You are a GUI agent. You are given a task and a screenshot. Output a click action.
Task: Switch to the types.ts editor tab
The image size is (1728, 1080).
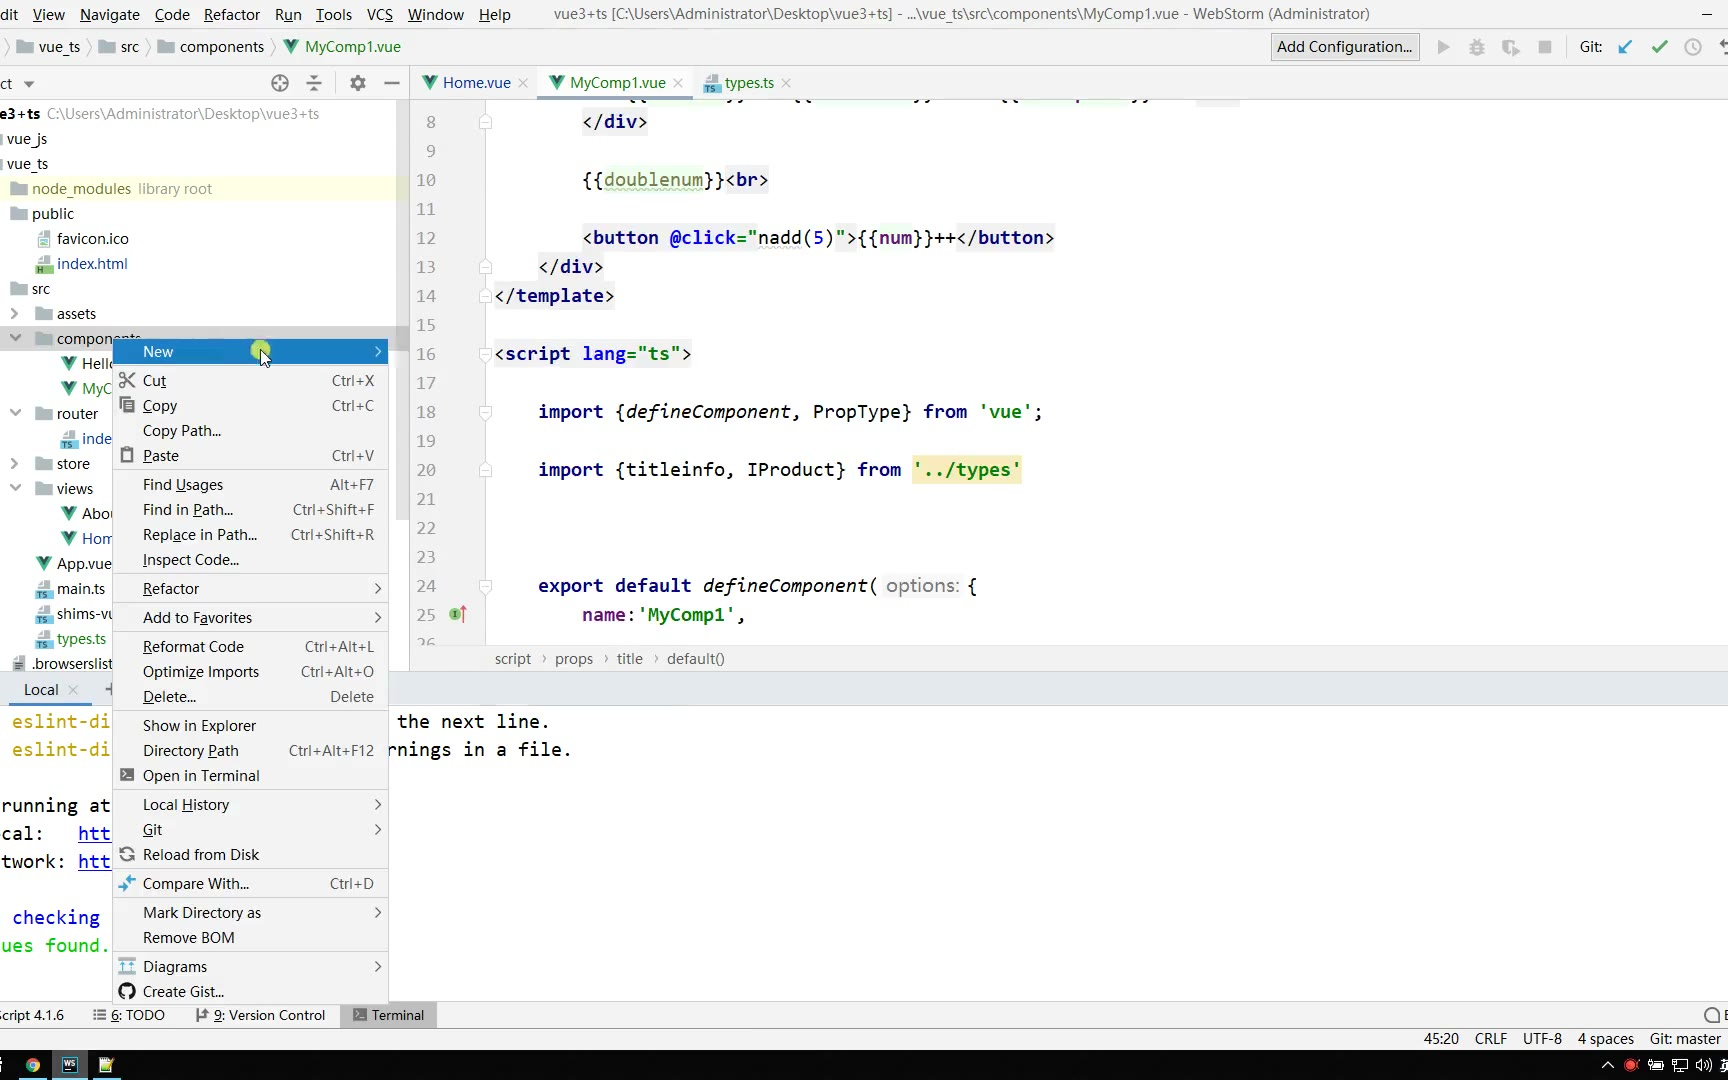[x=748, y=83]
